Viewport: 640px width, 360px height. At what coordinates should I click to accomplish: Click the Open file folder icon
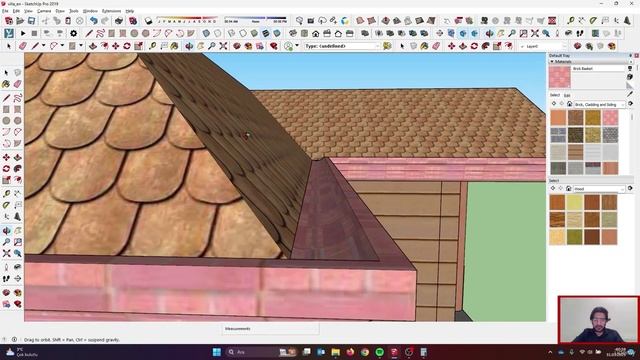20,20
